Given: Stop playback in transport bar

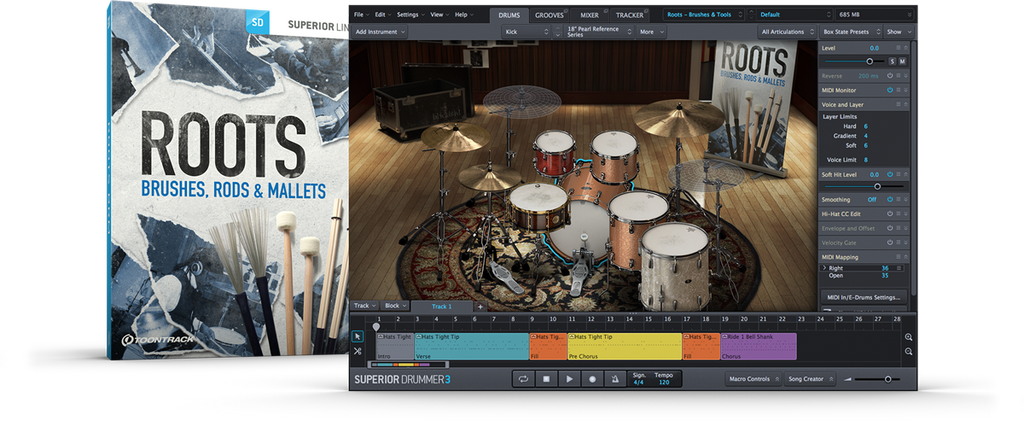Looking at the screenshot, I should (x=546, y=379).
